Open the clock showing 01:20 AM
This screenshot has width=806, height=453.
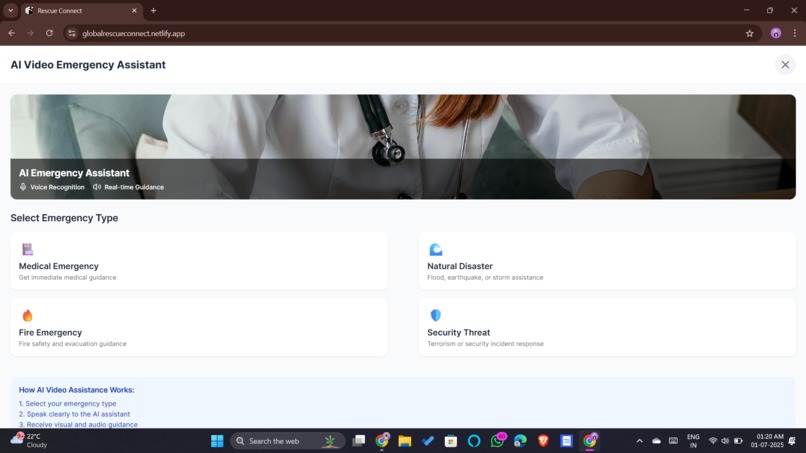(x=767, y=441)
